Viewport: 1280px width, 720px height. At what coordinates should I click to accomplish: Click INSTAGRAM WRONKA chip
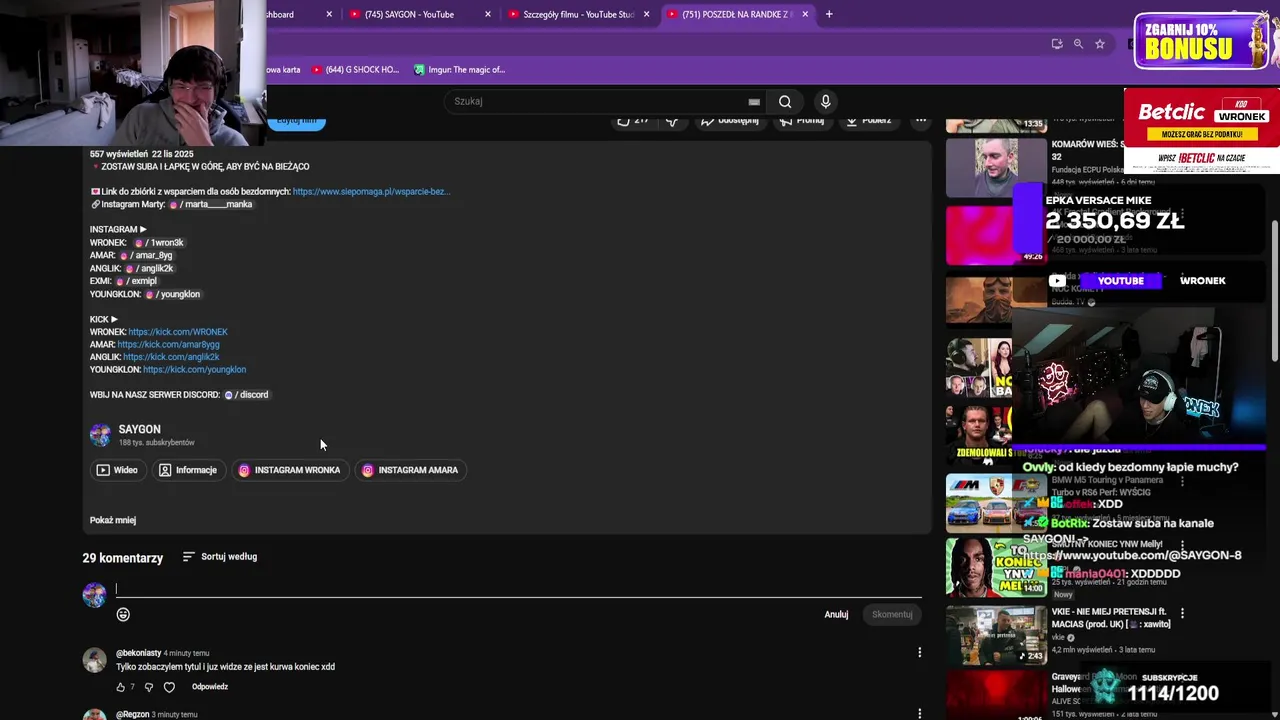click(x=289, y=470)
